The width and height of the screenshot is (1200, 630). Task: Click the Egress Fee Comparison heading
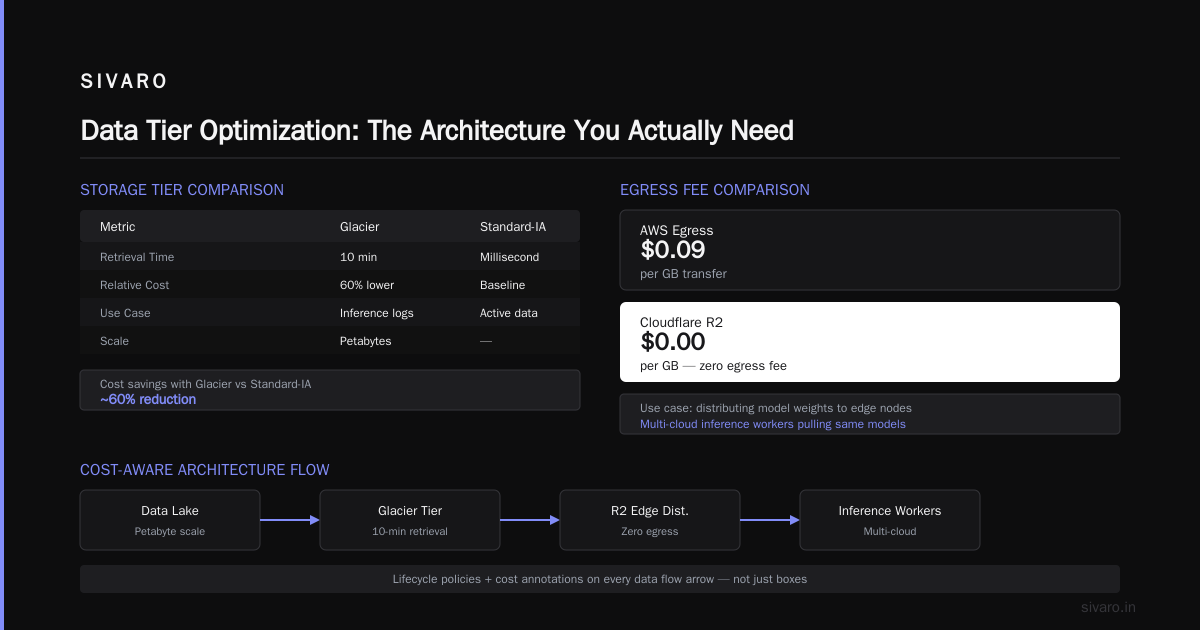(x=715, y=190)
